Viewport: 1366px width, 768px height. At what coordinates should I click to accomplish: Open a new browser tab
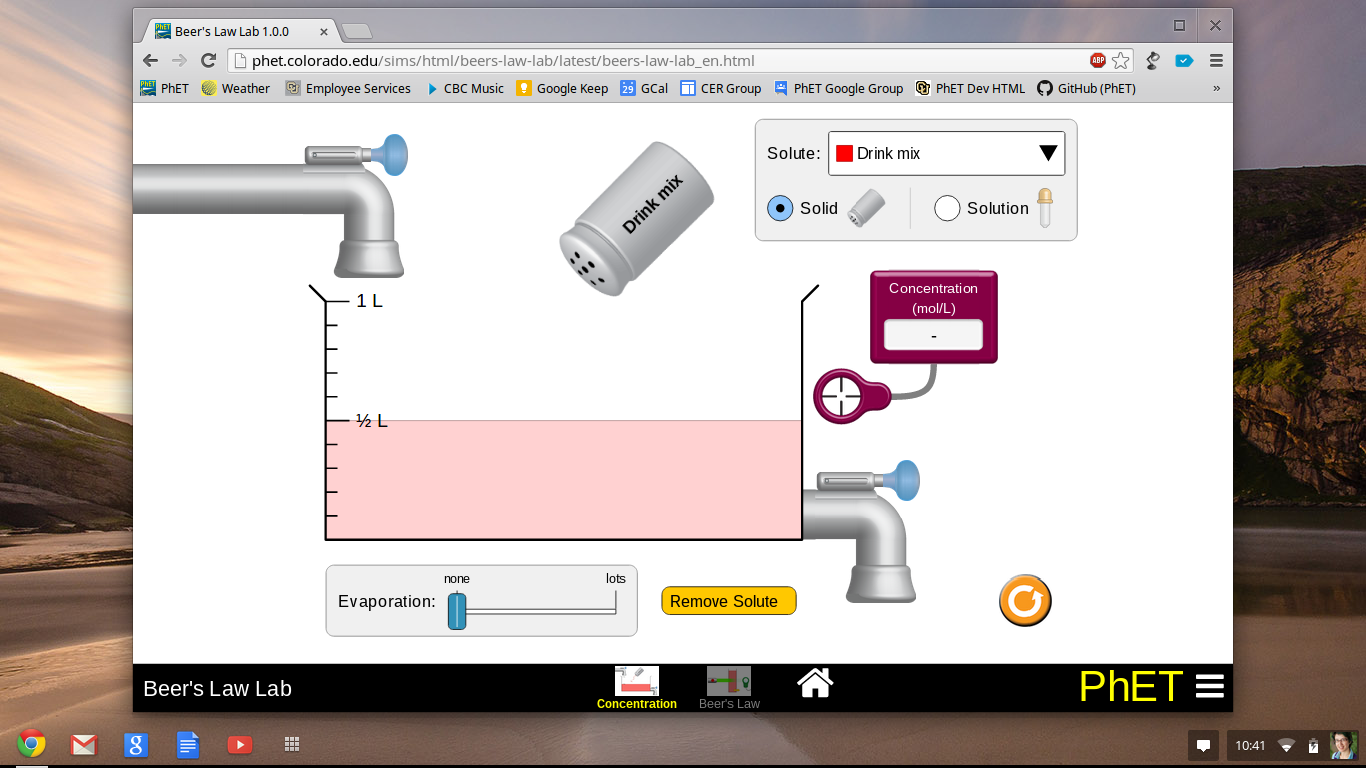(x=356, y=31)
